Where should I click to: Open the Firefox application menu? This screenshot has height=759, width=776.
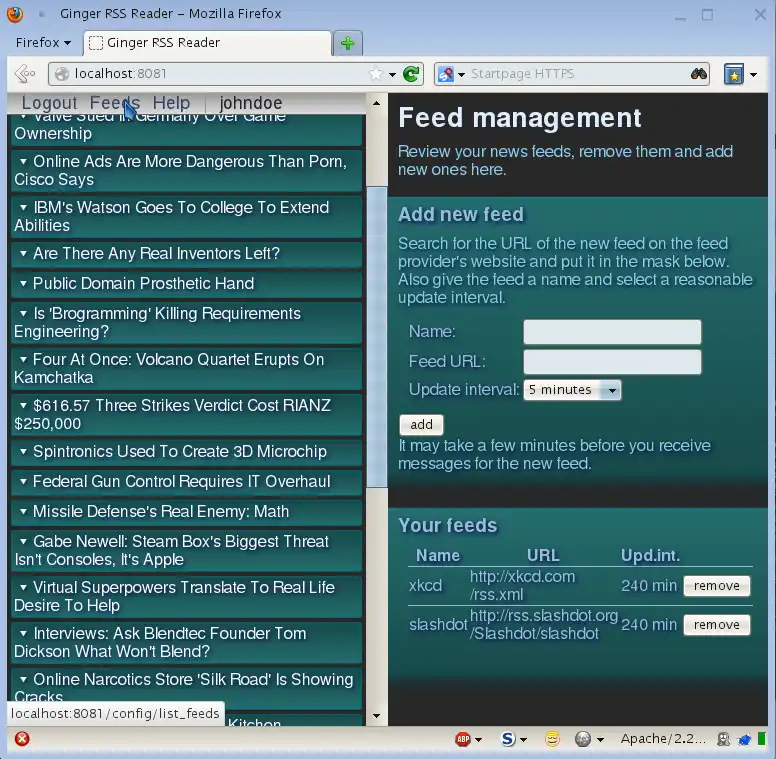tap(43, 43)
